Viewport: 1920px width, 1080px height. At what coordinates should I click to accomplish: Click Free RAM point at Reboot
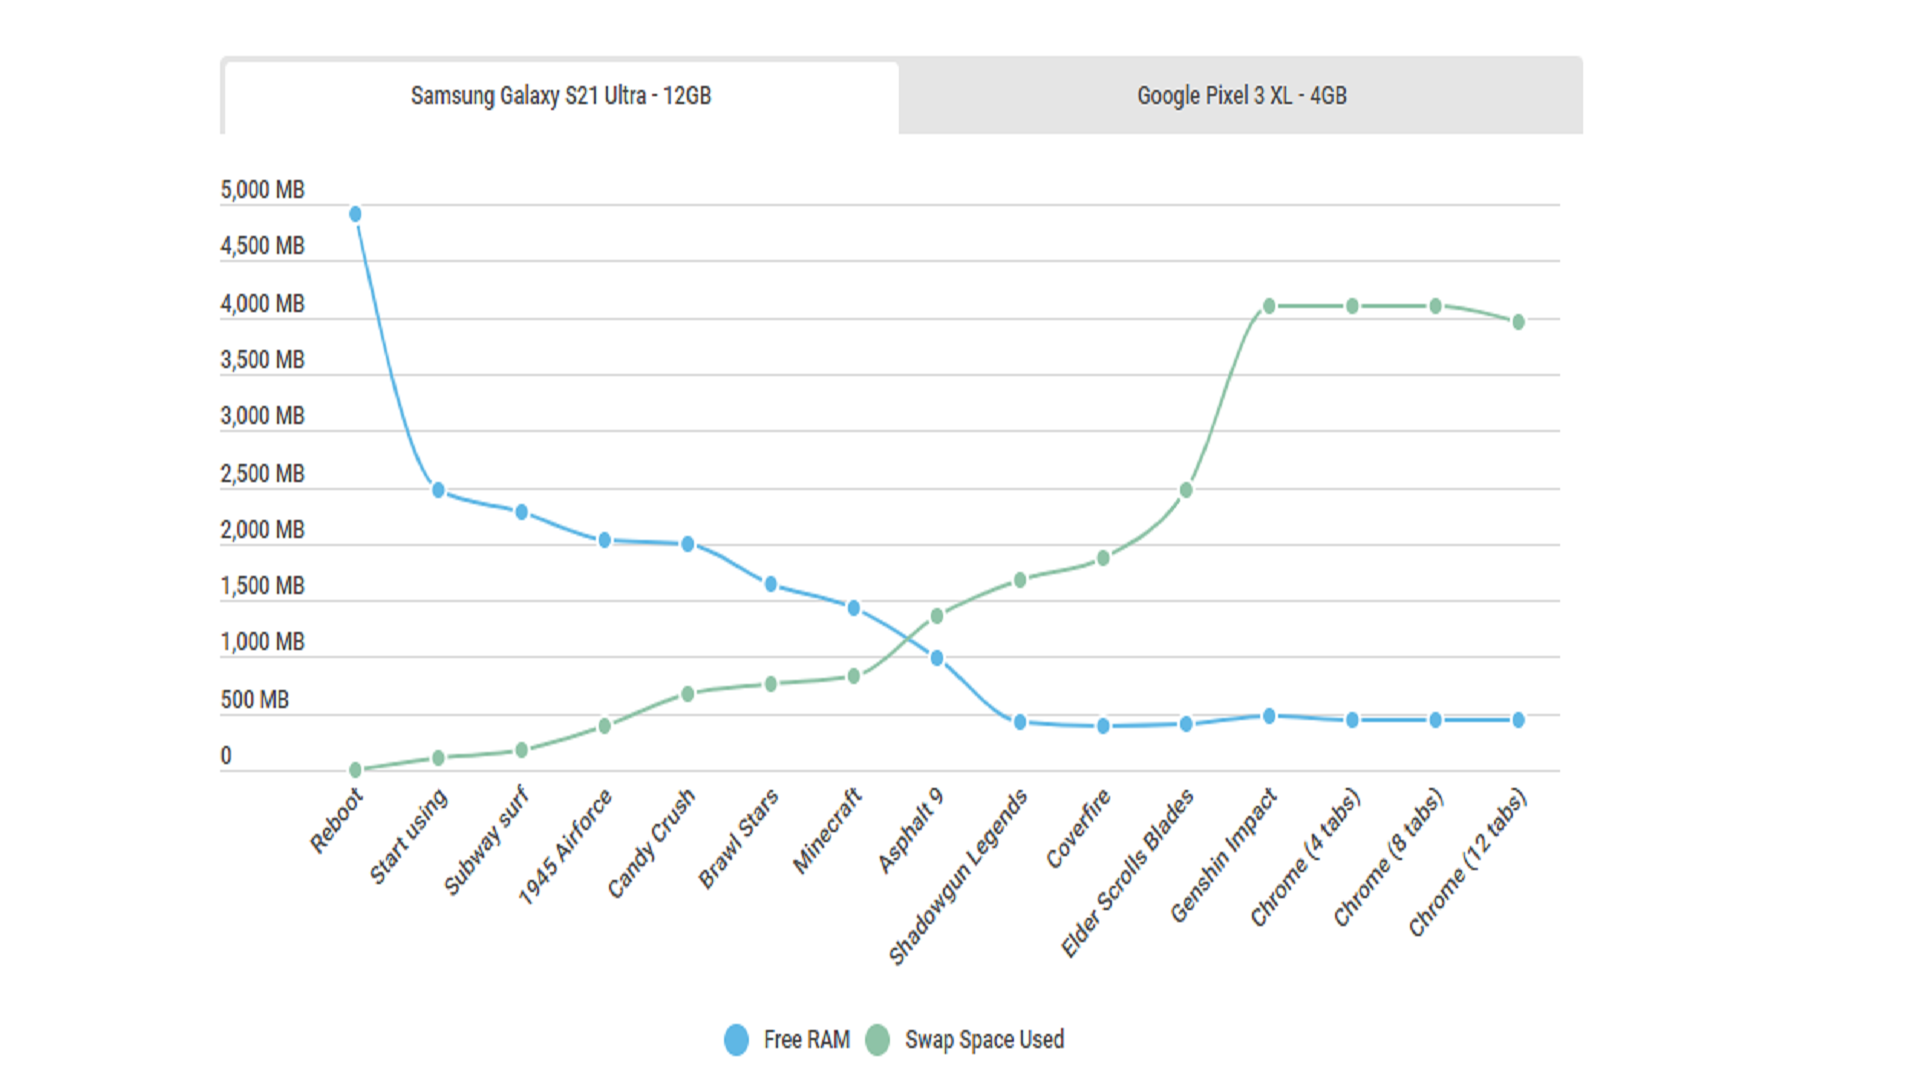coord(355,214)
